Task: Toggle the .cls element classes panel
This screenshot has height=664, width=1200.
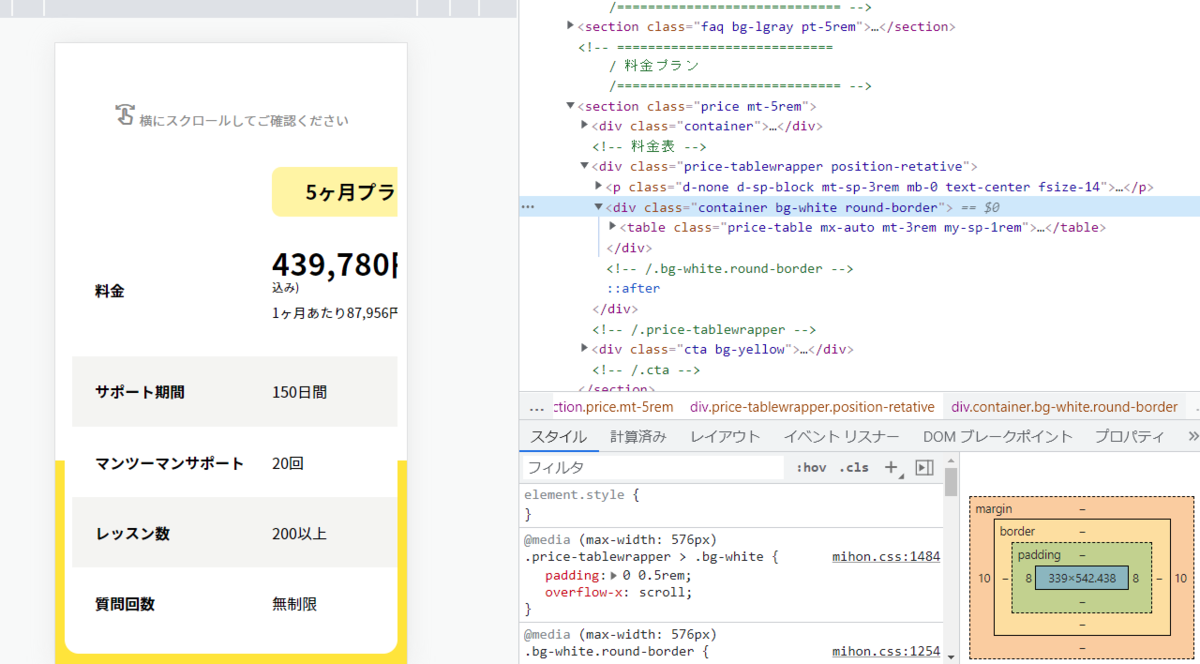Action: coord(854,467)
